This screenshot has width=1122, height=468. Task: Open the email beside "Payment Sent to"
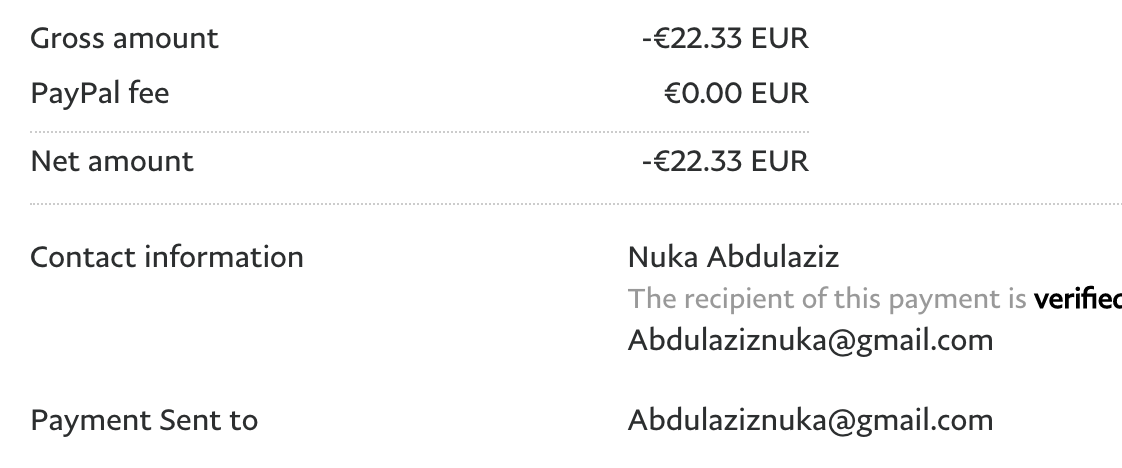(x=810, y=420)
